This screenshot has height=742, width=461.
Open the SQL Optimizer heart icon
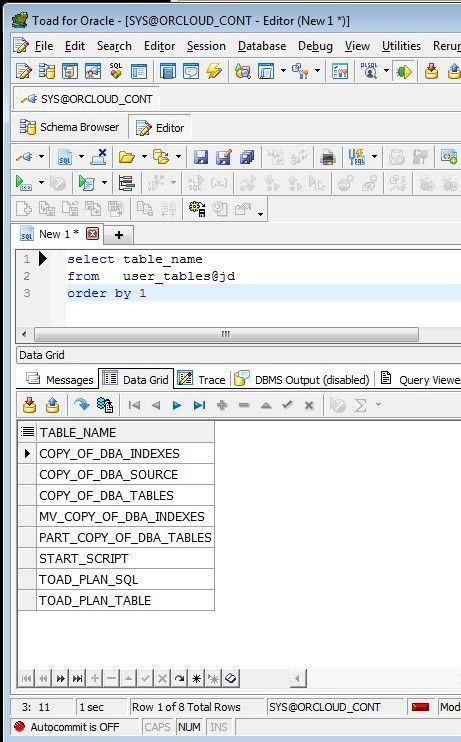click(115, 71)
